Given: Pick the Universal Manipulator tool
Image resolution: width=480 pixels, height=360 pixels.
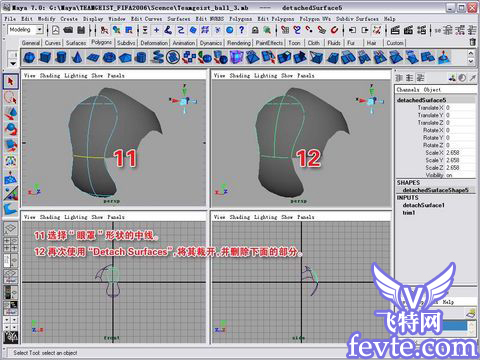Looking at the screenshot, I should [x=10, y=161].
